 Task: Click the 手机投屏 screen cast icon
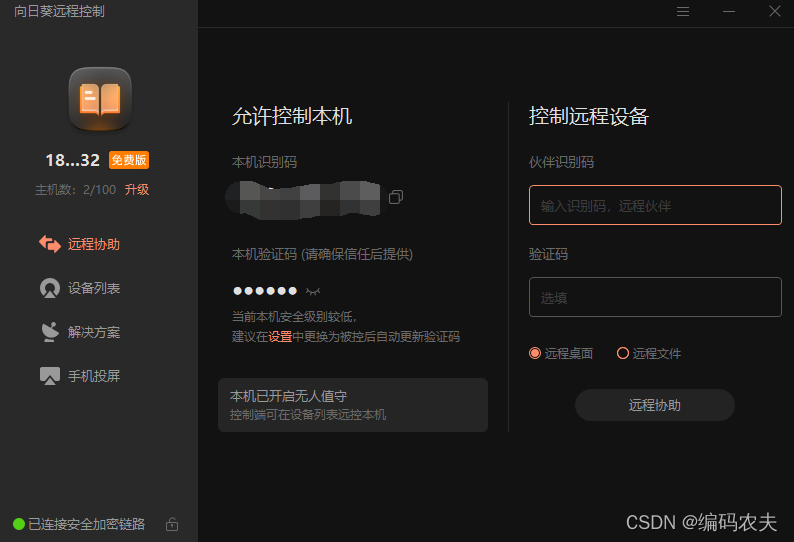pos(50,376)
